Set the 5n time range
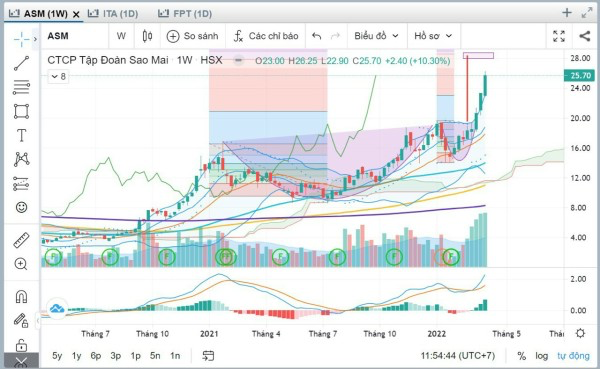Viewport: 600px width, 369px height. (155, 356)
